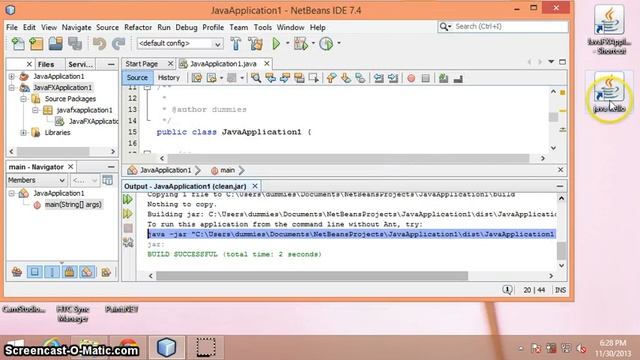Open the Navigate menu

coord(76,27)
